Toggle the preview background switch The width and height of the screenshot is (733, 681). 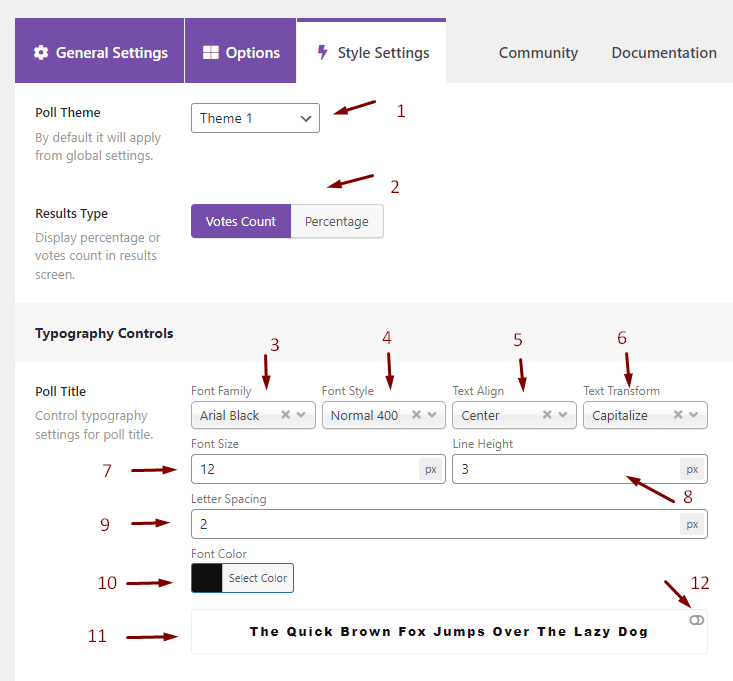click(697, 620)
